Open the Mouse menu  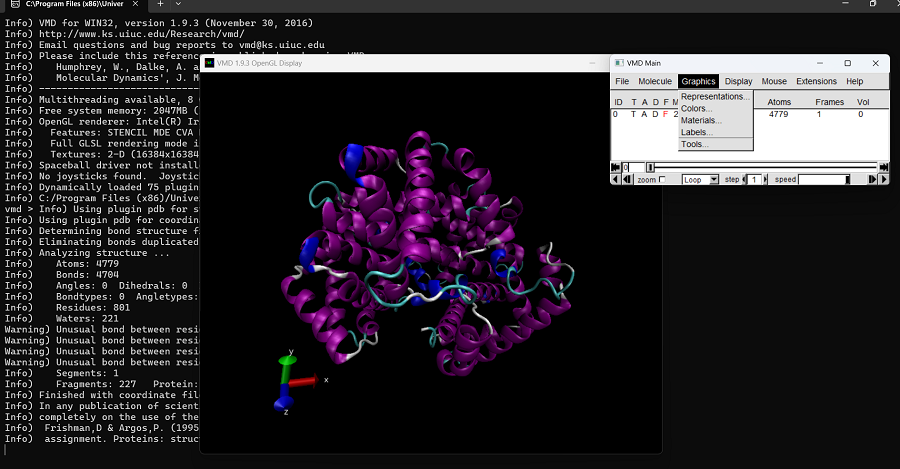(x=774, y=82)
